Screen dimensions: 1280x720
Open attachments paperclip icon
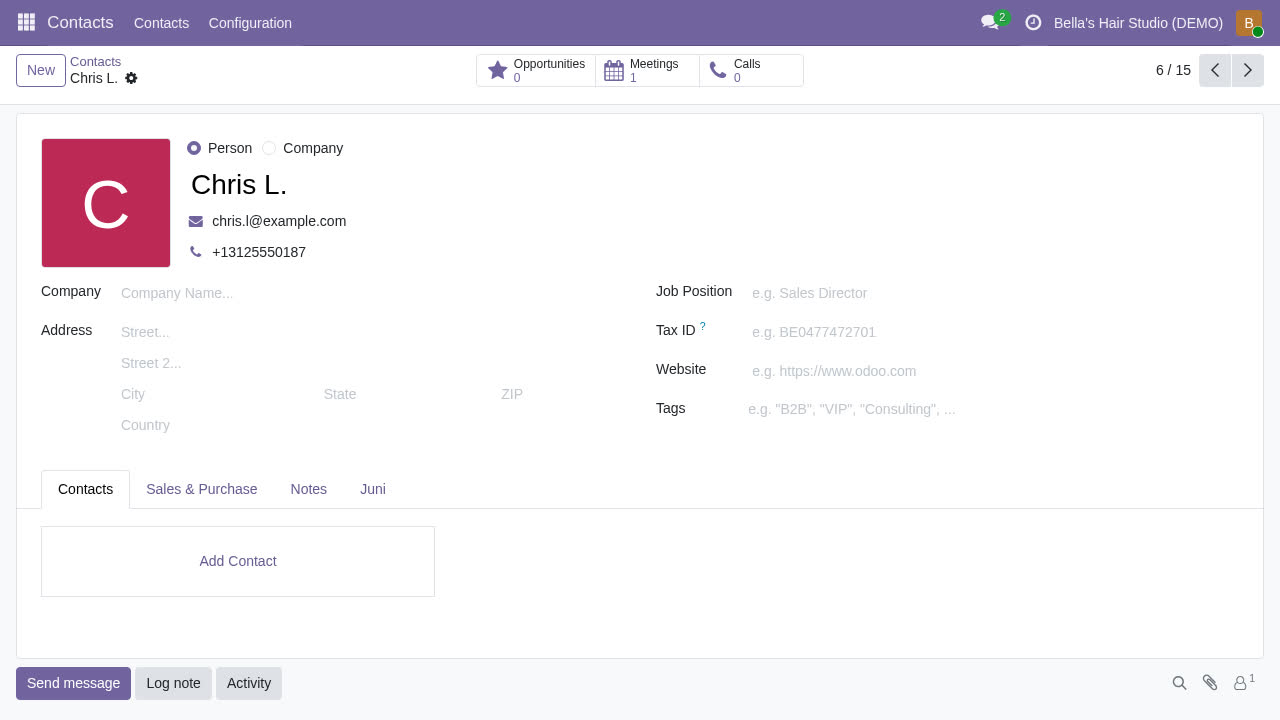click(1210, 683)
